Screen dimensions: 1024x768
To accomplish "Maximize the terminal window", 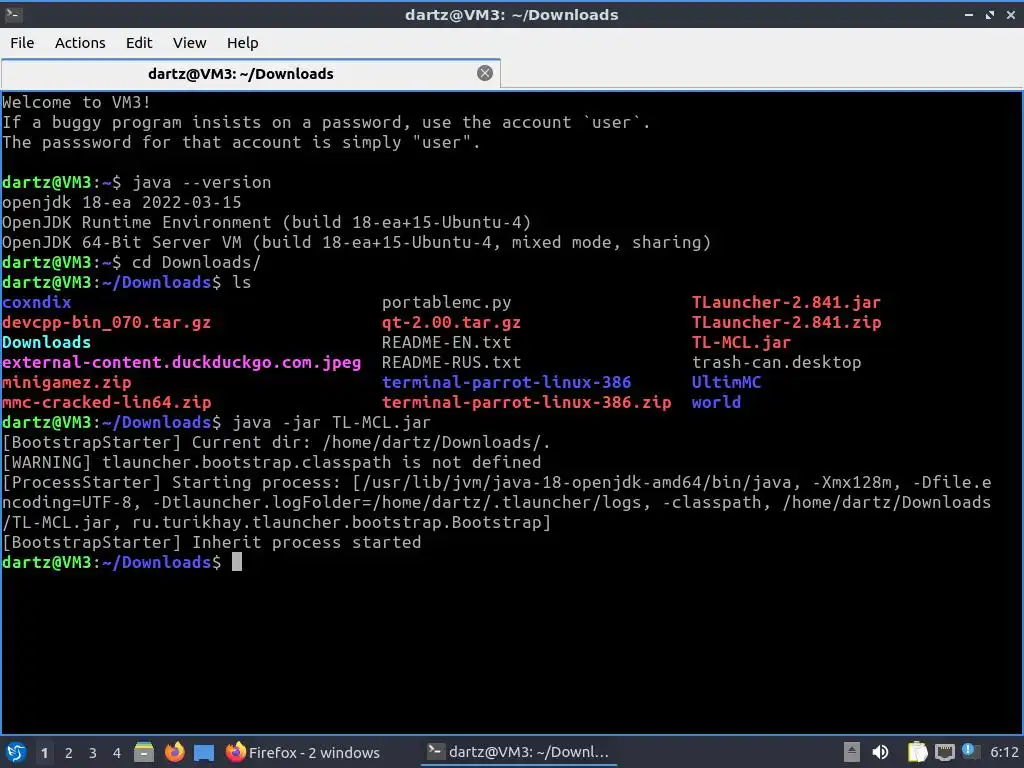I will pyautogui.click(x=990, y=14).
